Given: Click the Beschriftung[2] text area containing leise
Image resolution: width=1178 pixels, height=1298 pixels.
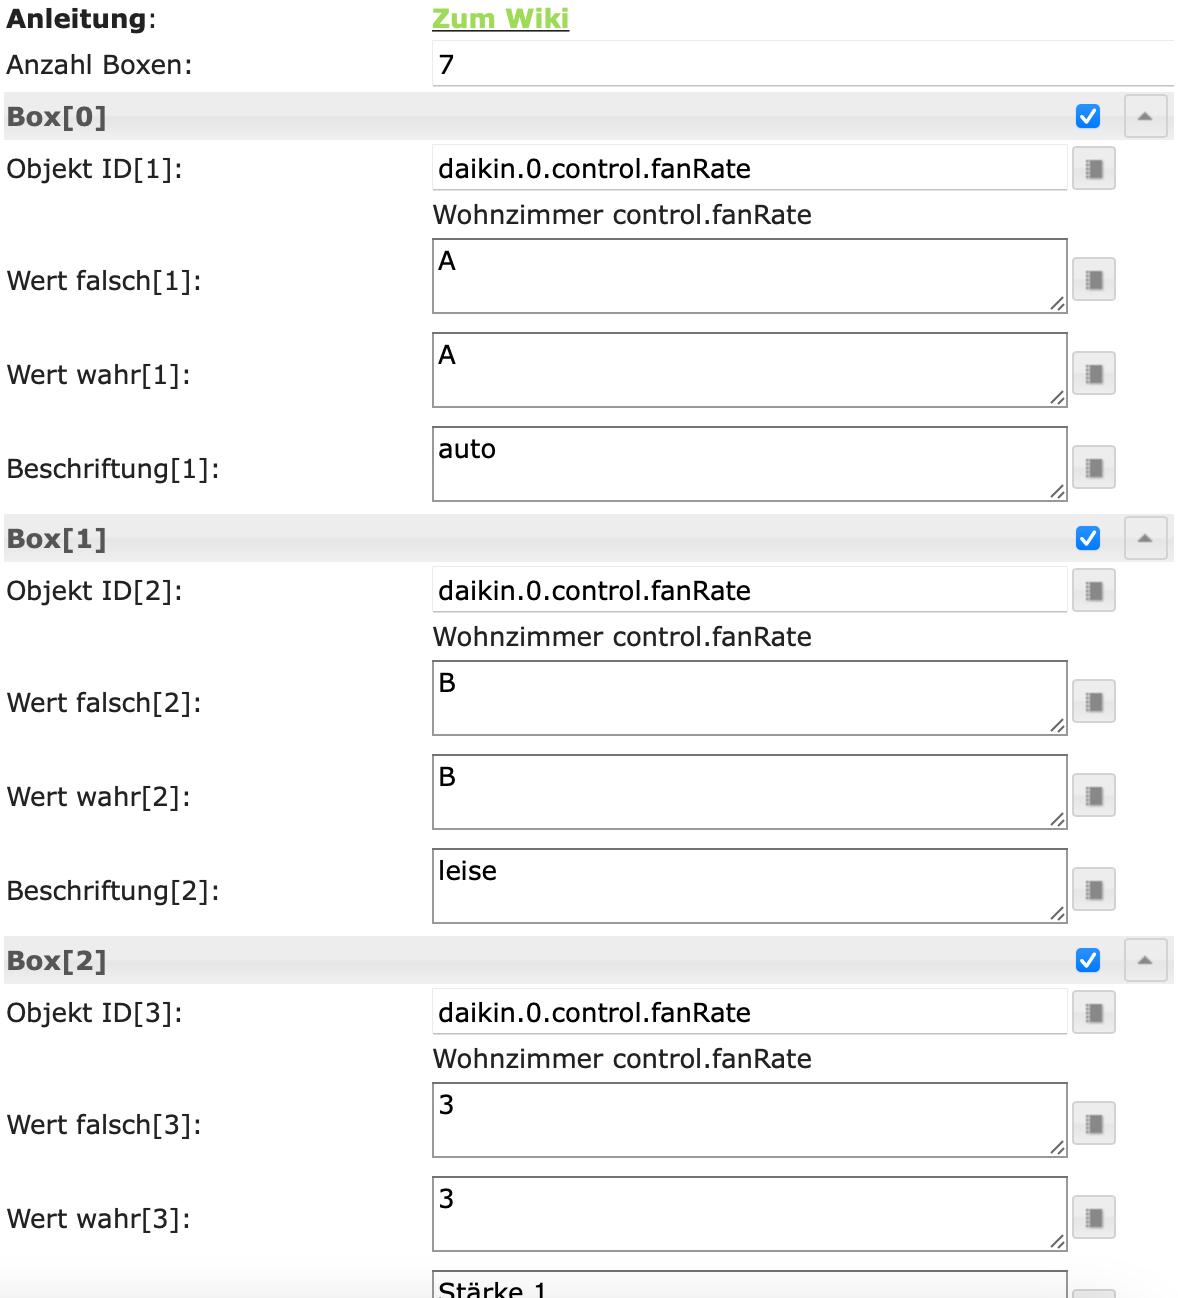Looking at the screenshot, I should tap(749, 886).
